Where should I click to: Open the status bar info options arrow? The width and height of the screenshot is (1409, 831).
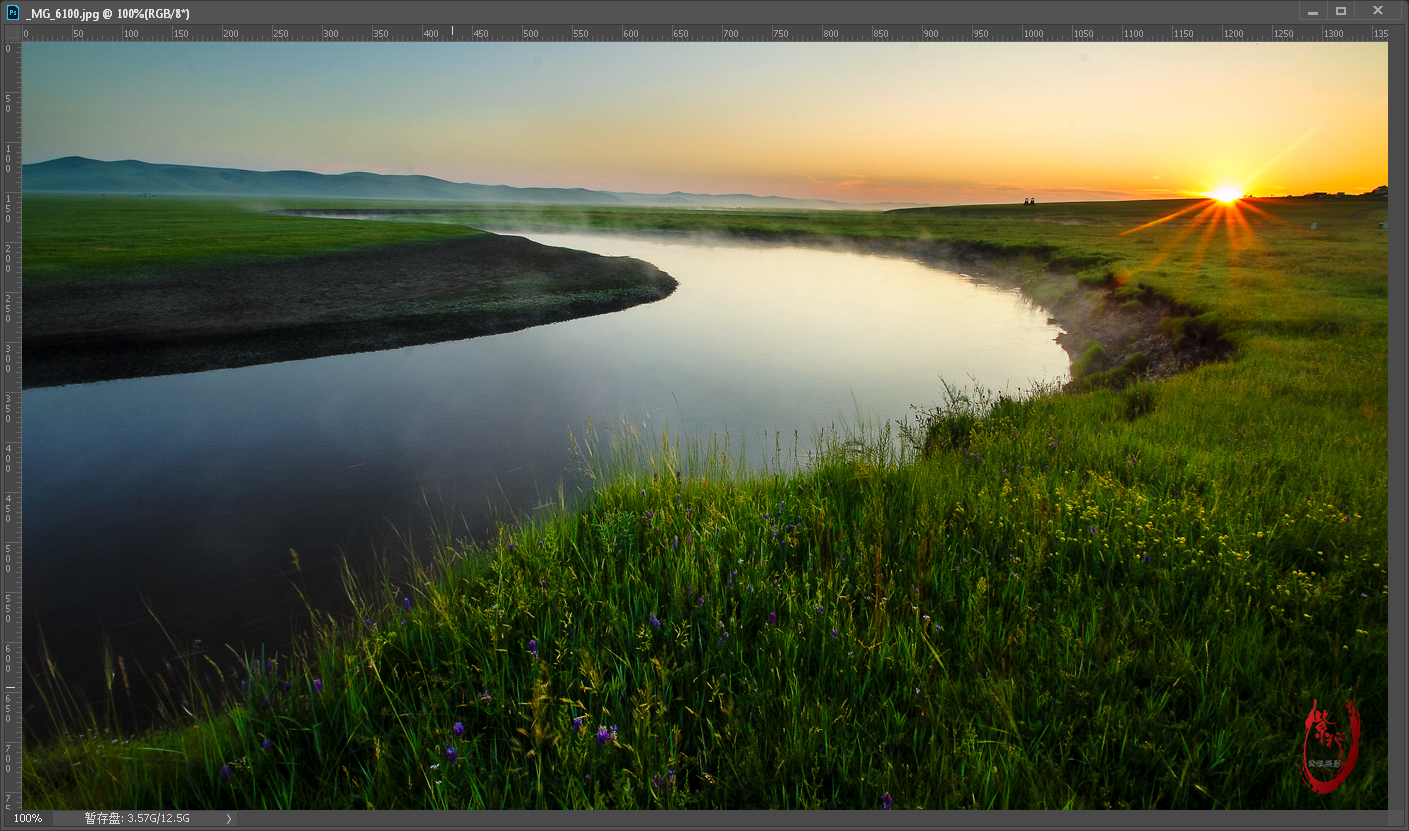pyautogui.click(x=228, y=818)
